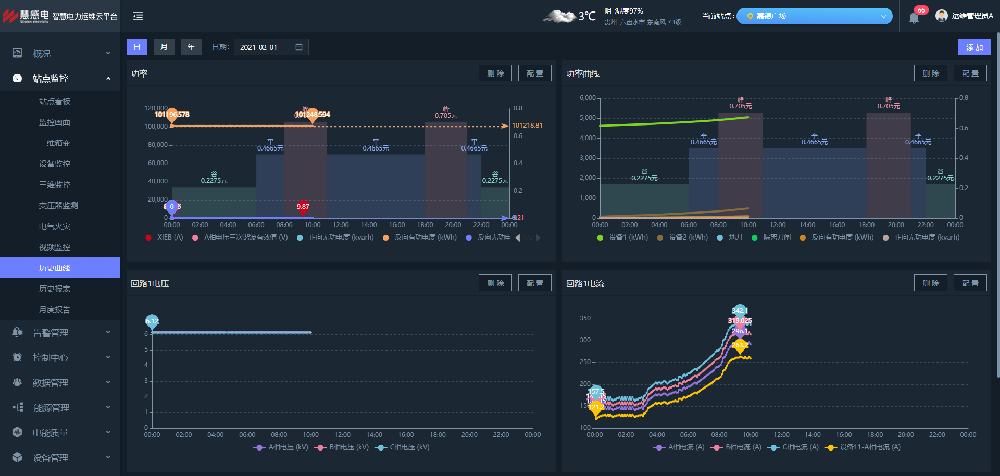Viewport: 1000px width, 476px height.
Task: Click the purple 添加 button
Action: 973,47
